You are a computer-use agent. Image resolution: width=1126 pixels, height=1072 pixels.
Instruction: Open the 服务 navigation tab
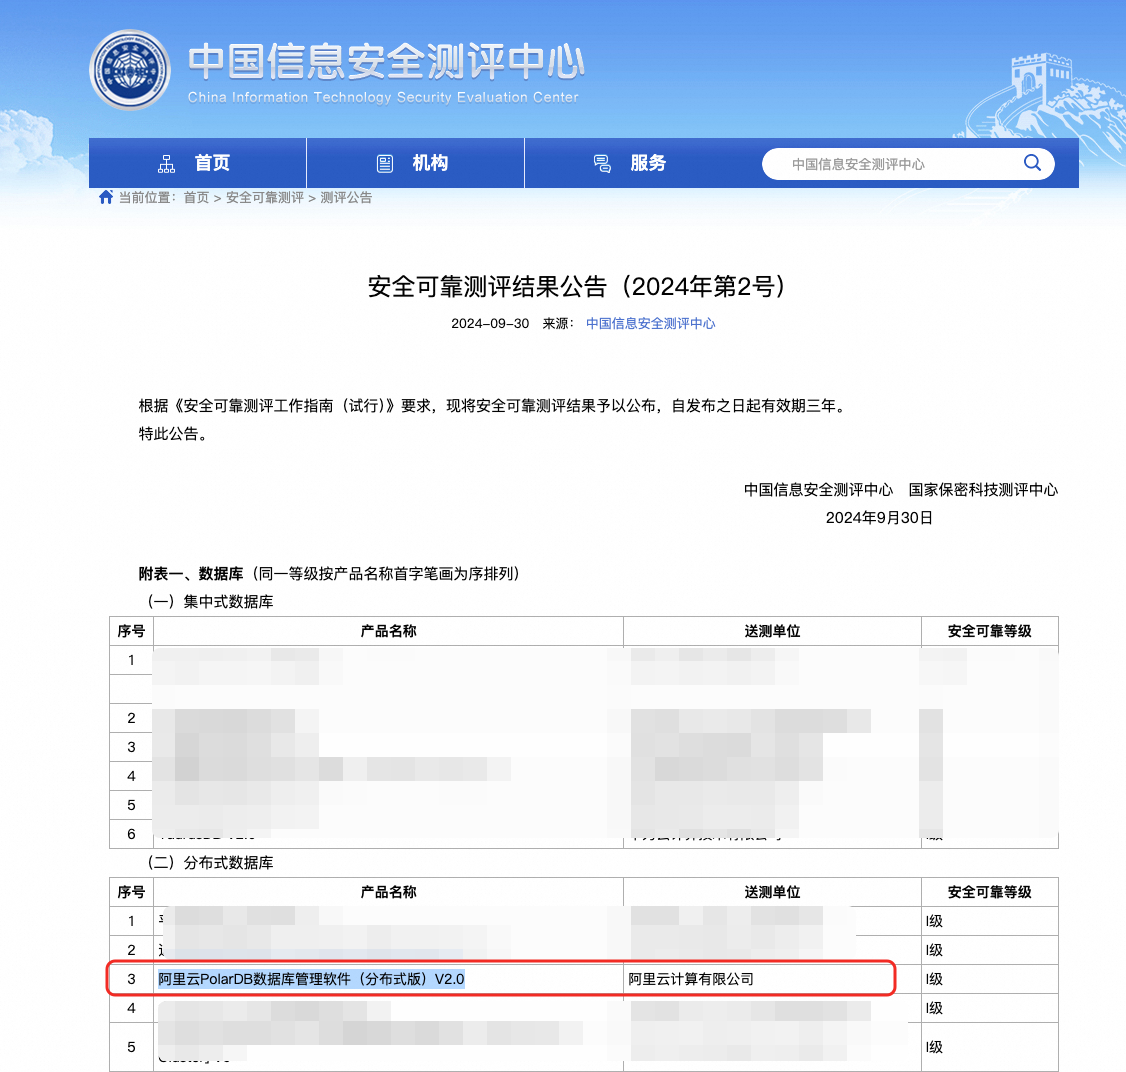click(633, 163)
